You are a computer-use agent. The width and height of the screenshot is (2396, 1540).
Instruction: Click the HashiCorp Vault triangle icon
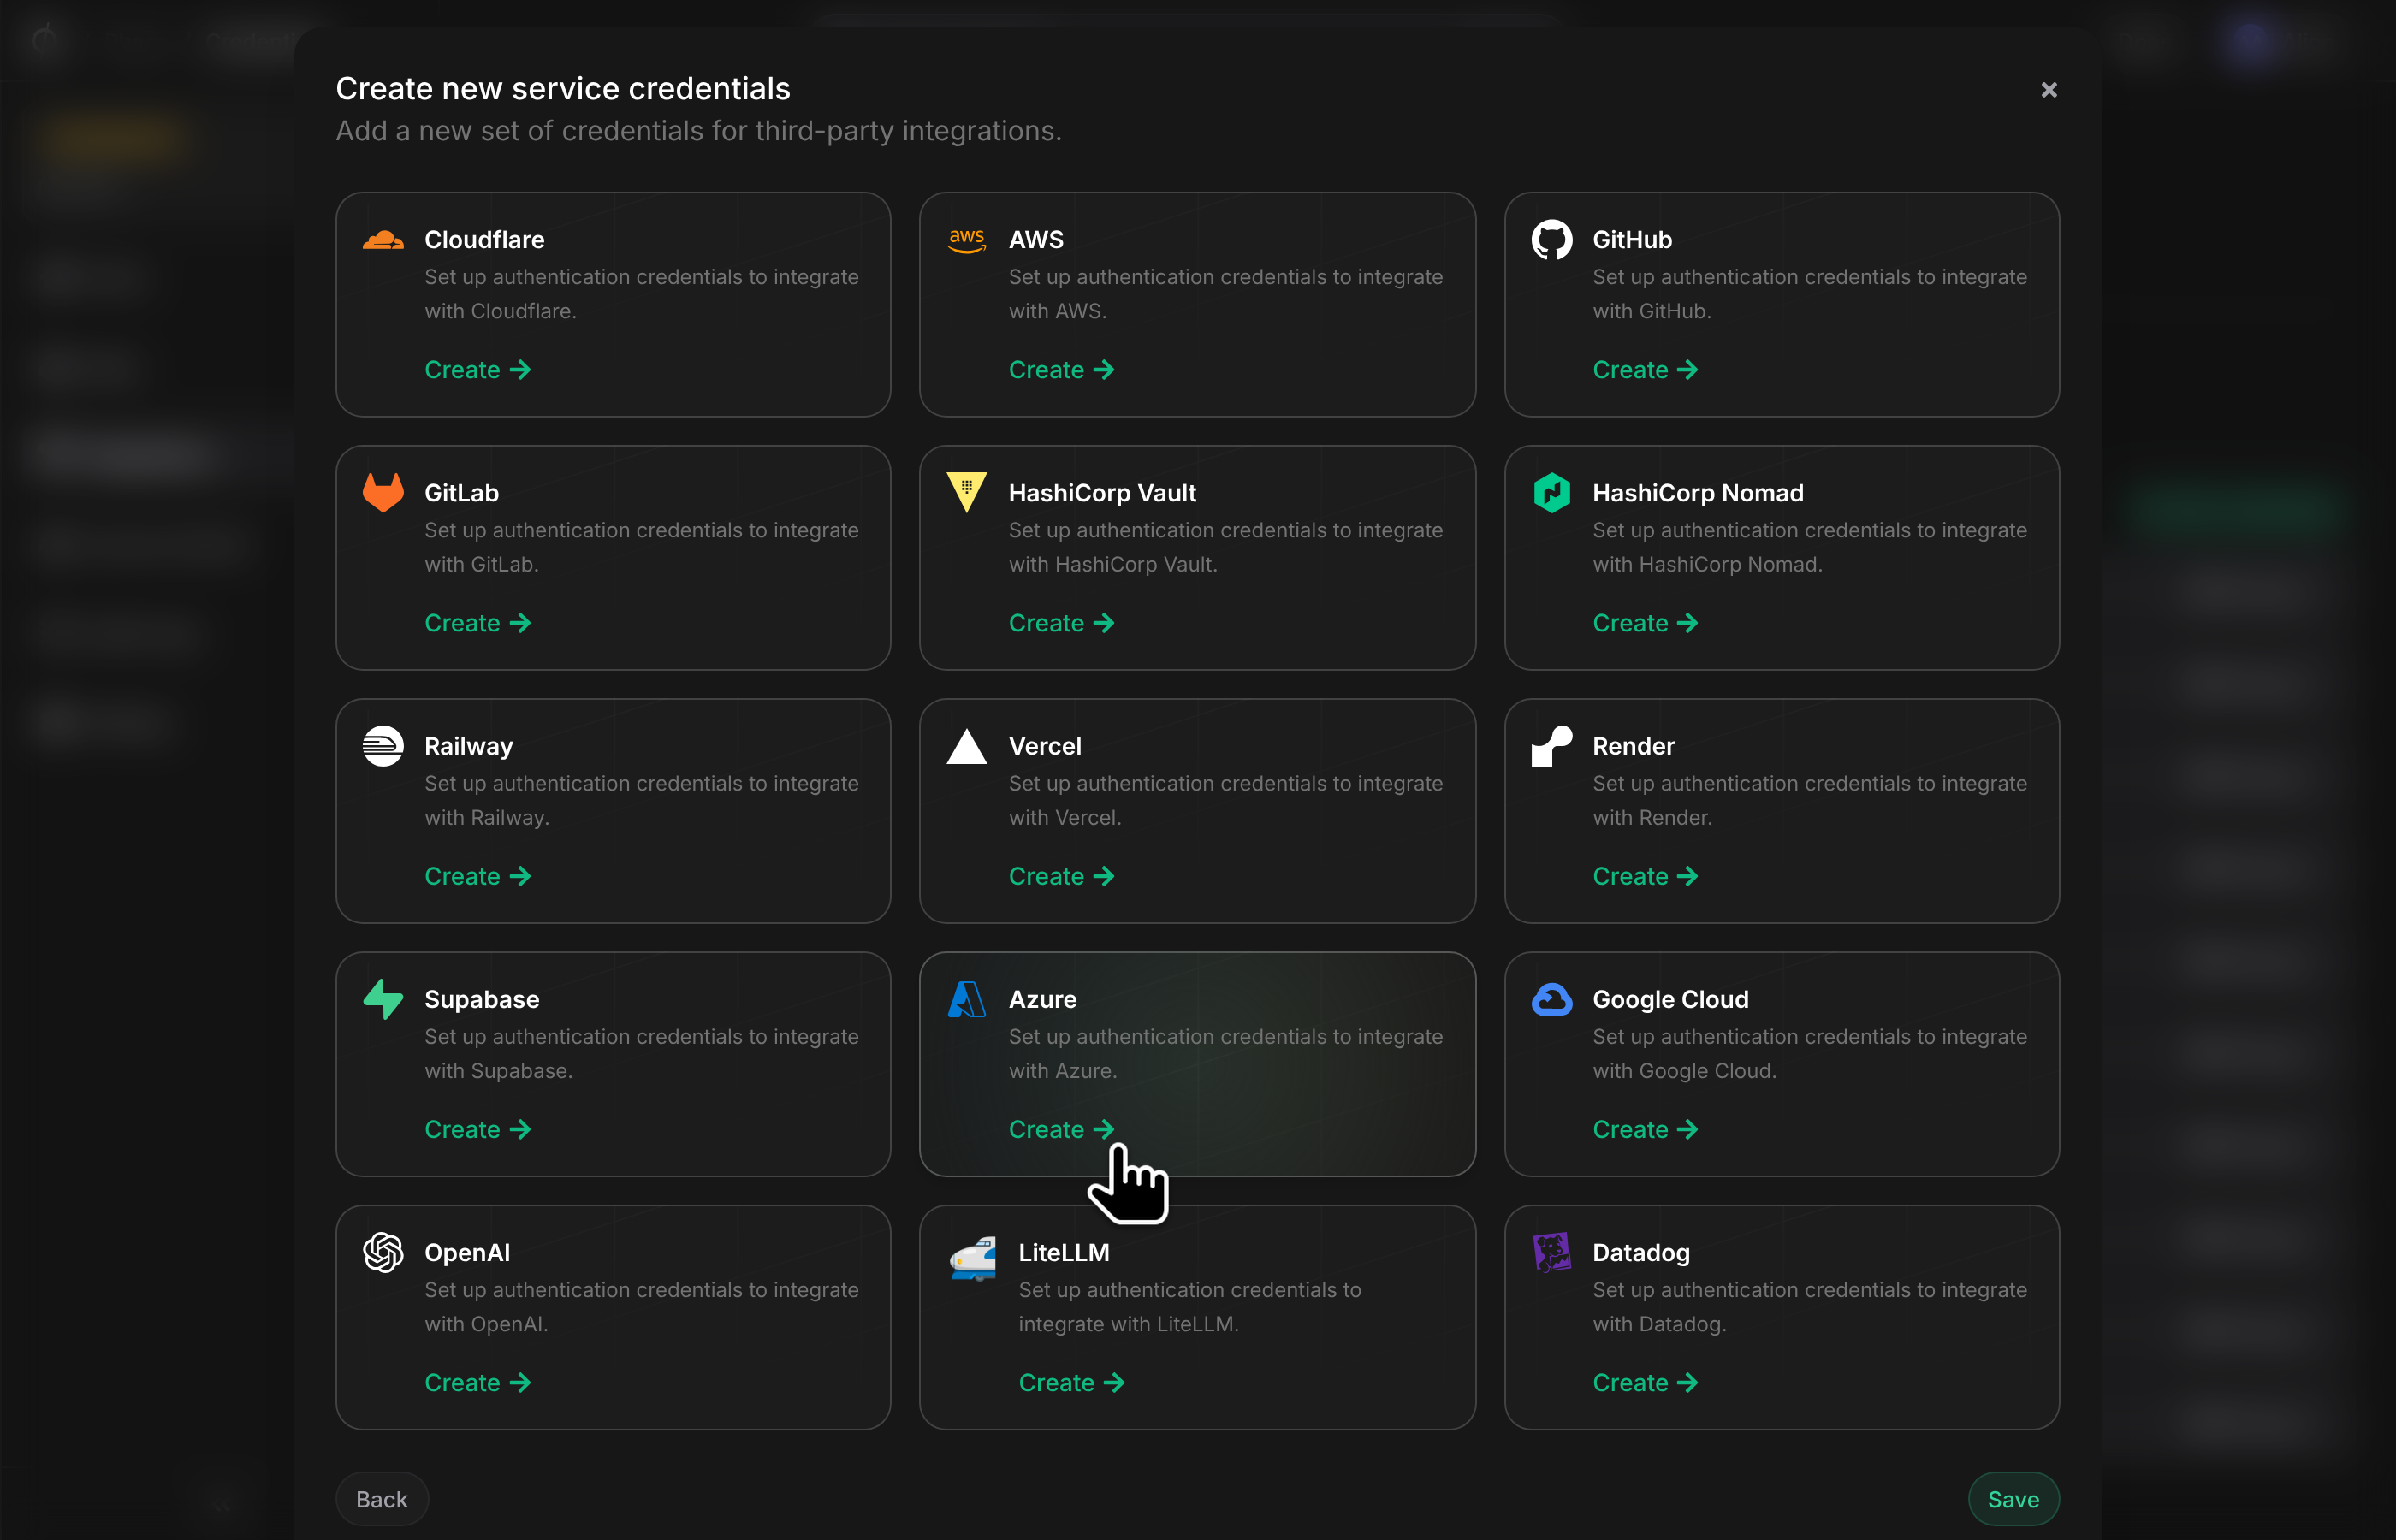[967, 492]
